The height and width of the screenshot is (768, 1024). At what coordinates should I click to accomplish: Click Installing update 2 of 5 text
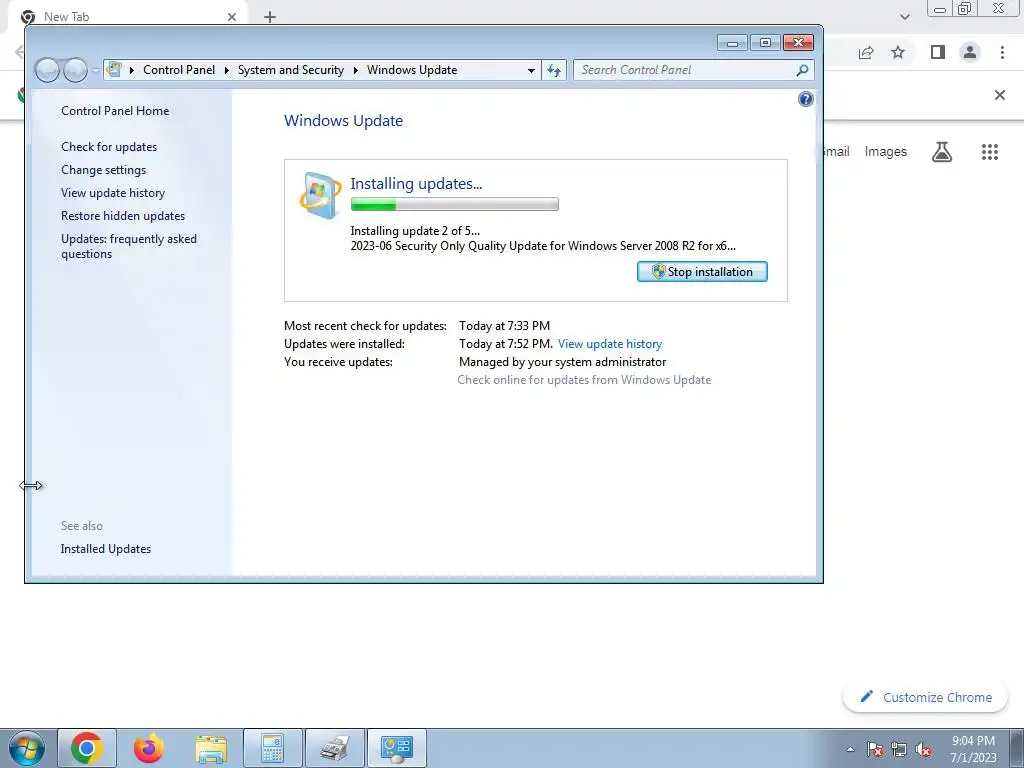(x=415, y=231)
